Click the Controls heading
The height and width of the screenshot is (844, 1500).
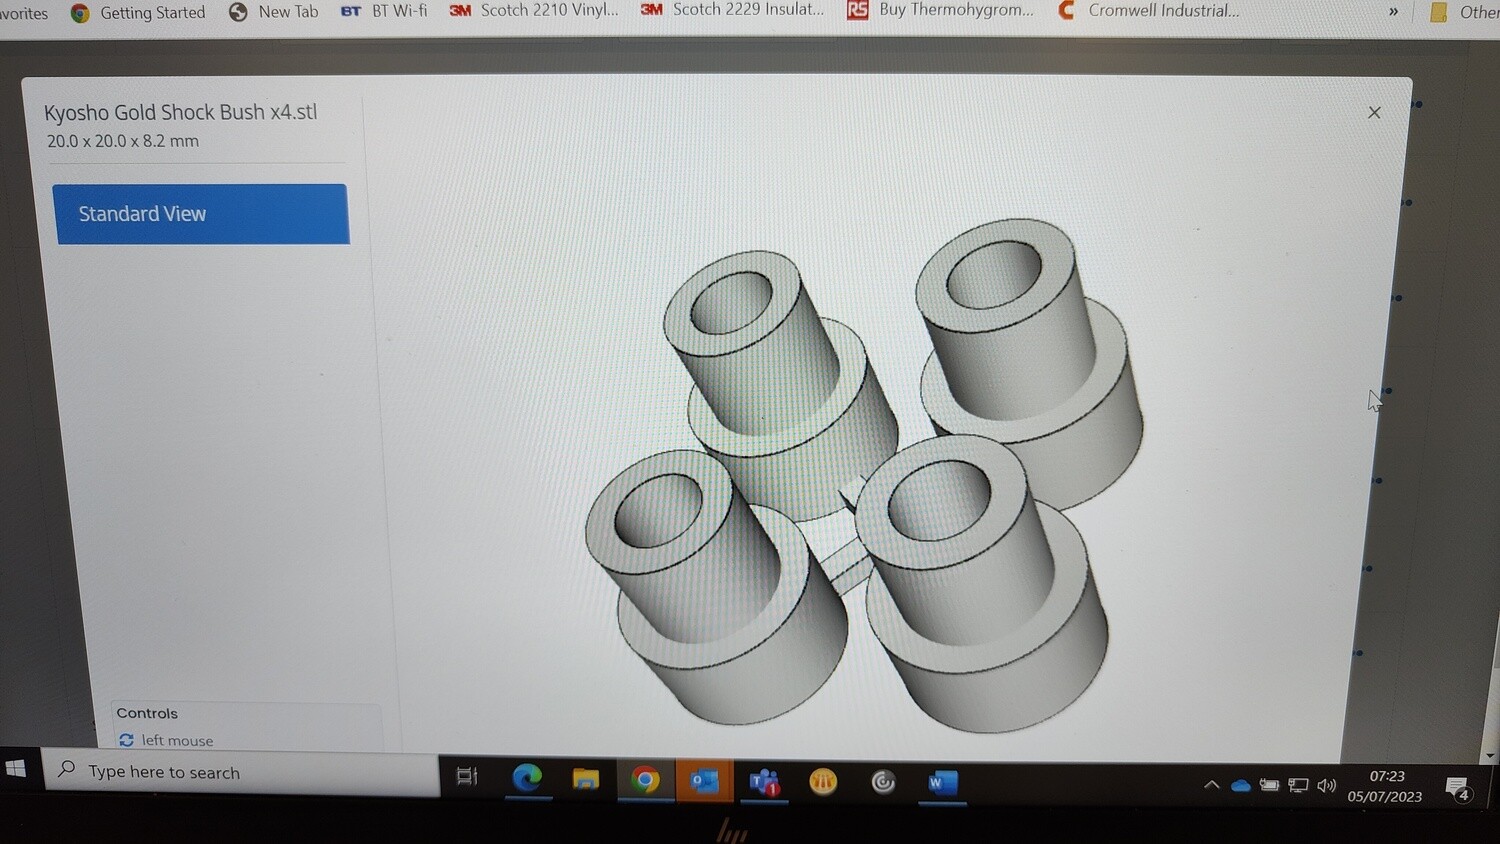tap(147, 713)
